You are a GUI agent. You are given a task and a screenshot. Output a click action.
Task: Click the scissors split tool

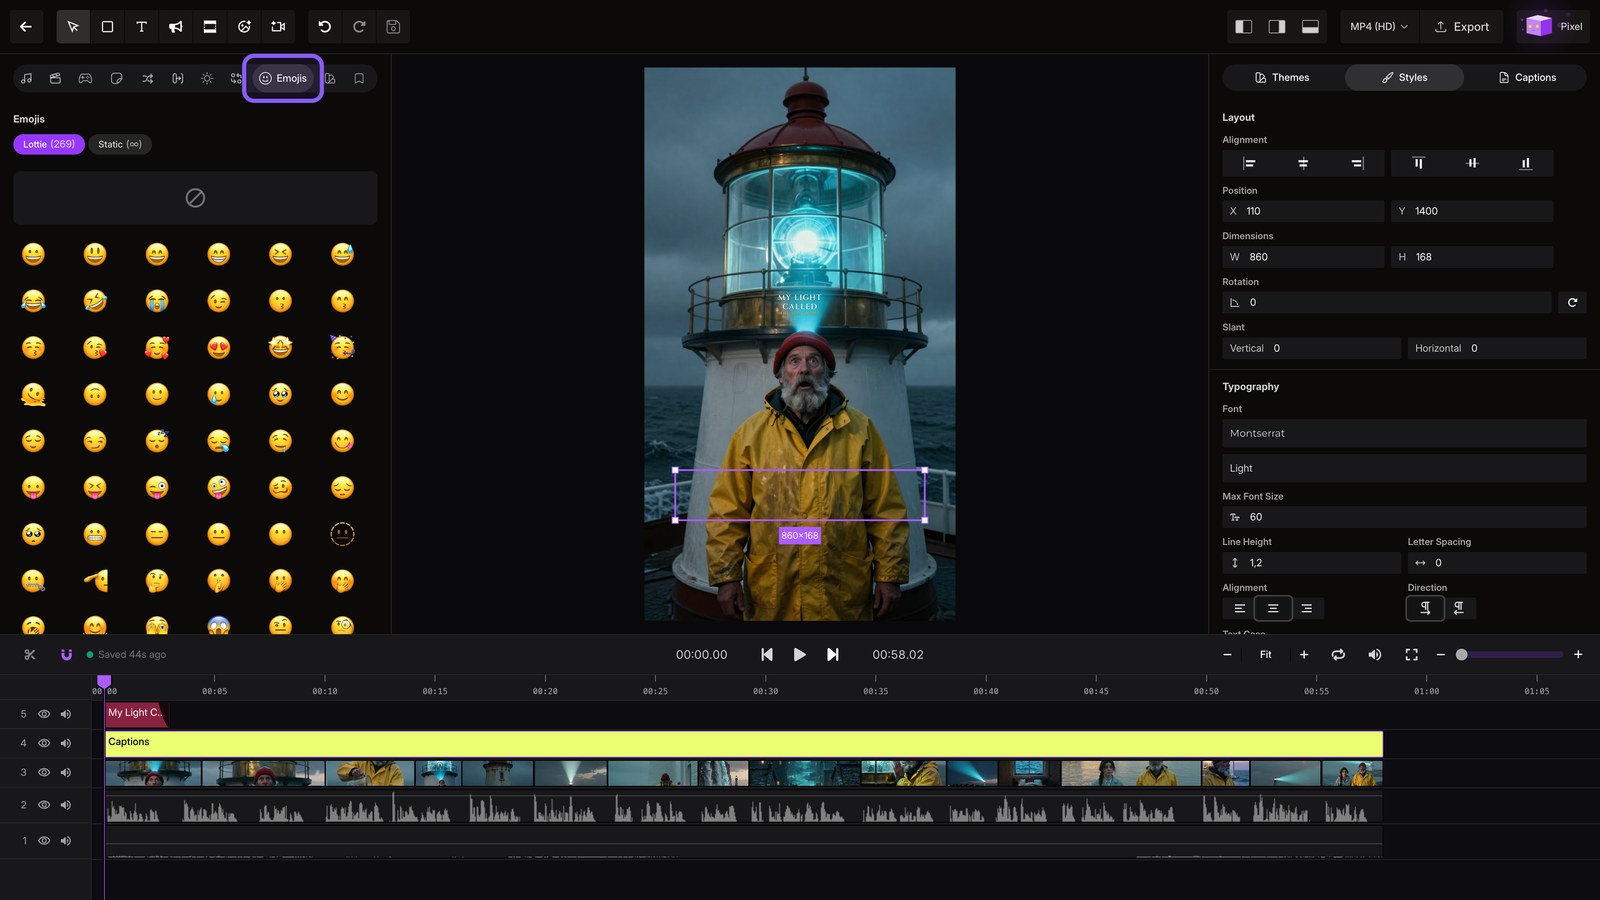point(30,655)
